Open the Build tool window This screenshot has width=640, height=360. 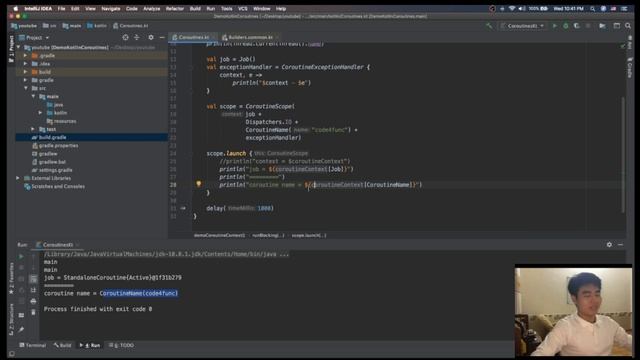click(x=62, y=345)
